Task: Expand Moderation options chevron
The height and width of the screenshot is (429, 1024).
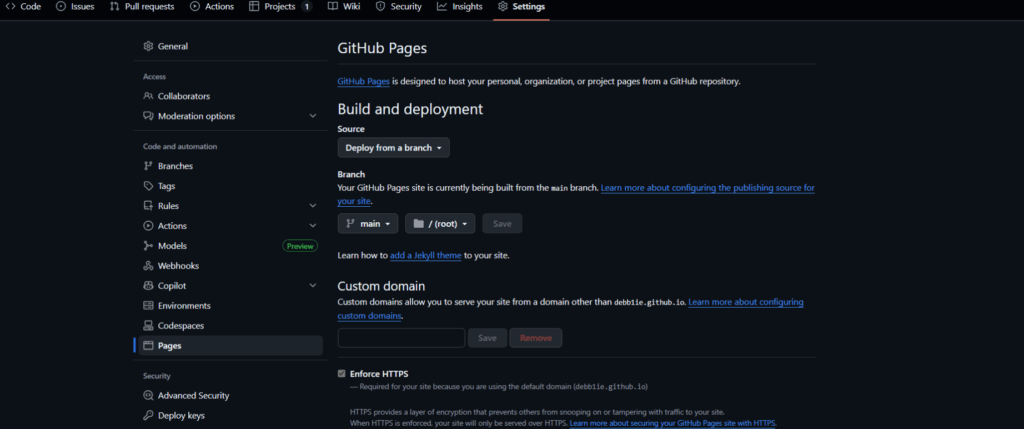Action: [x=313, y=116]
